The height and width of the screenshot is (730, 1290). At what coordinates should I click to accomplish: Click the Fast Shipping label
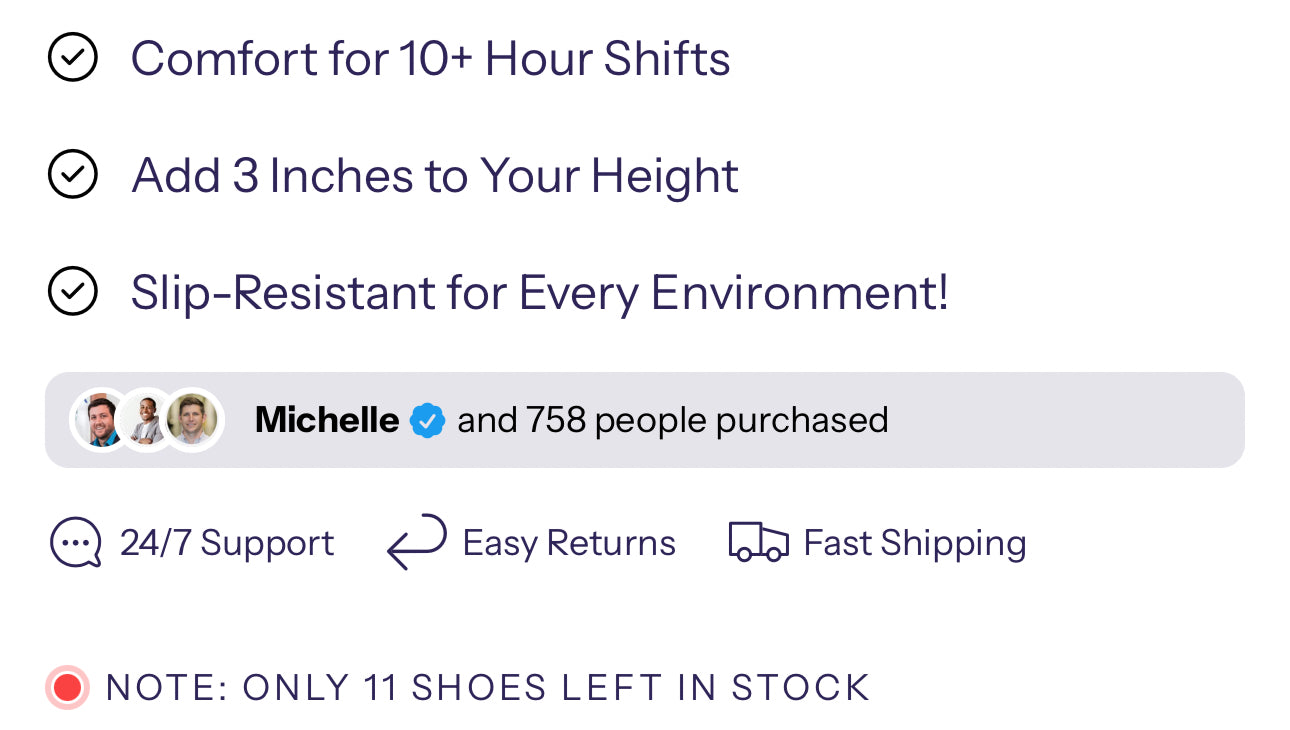pyautogui.click(x=915, y=543)
